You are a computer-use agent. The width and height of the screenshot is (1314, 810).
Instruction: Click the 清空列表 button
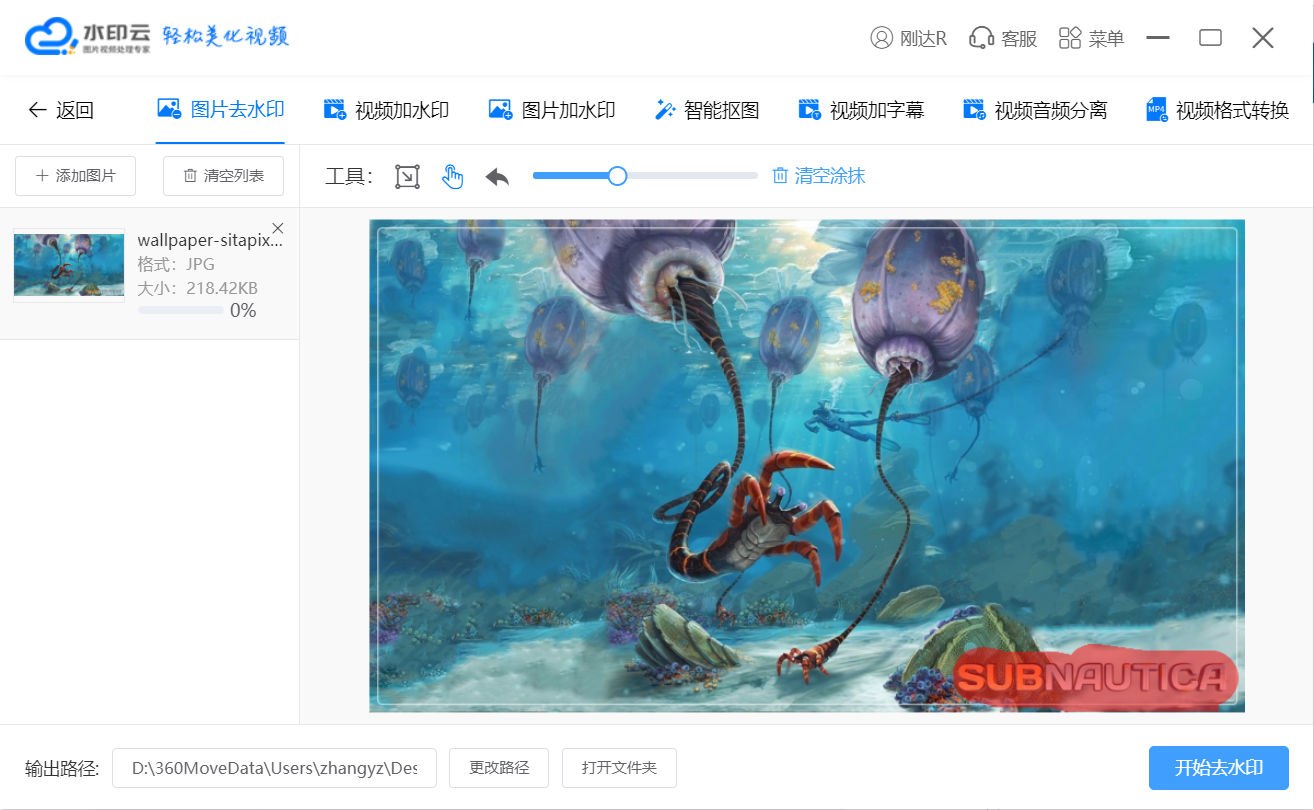[224, 176]
